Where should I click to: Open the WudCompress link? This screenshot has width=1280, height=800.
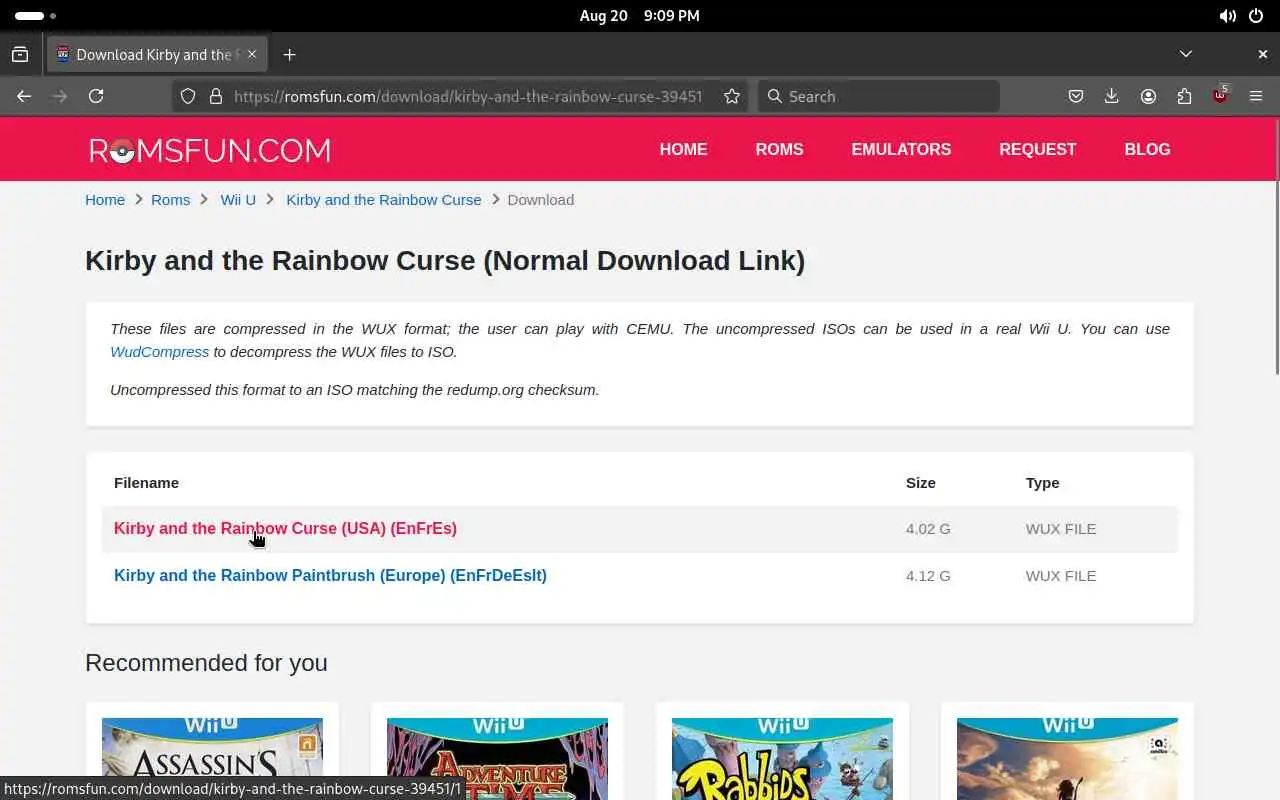(x=159, y=352)
